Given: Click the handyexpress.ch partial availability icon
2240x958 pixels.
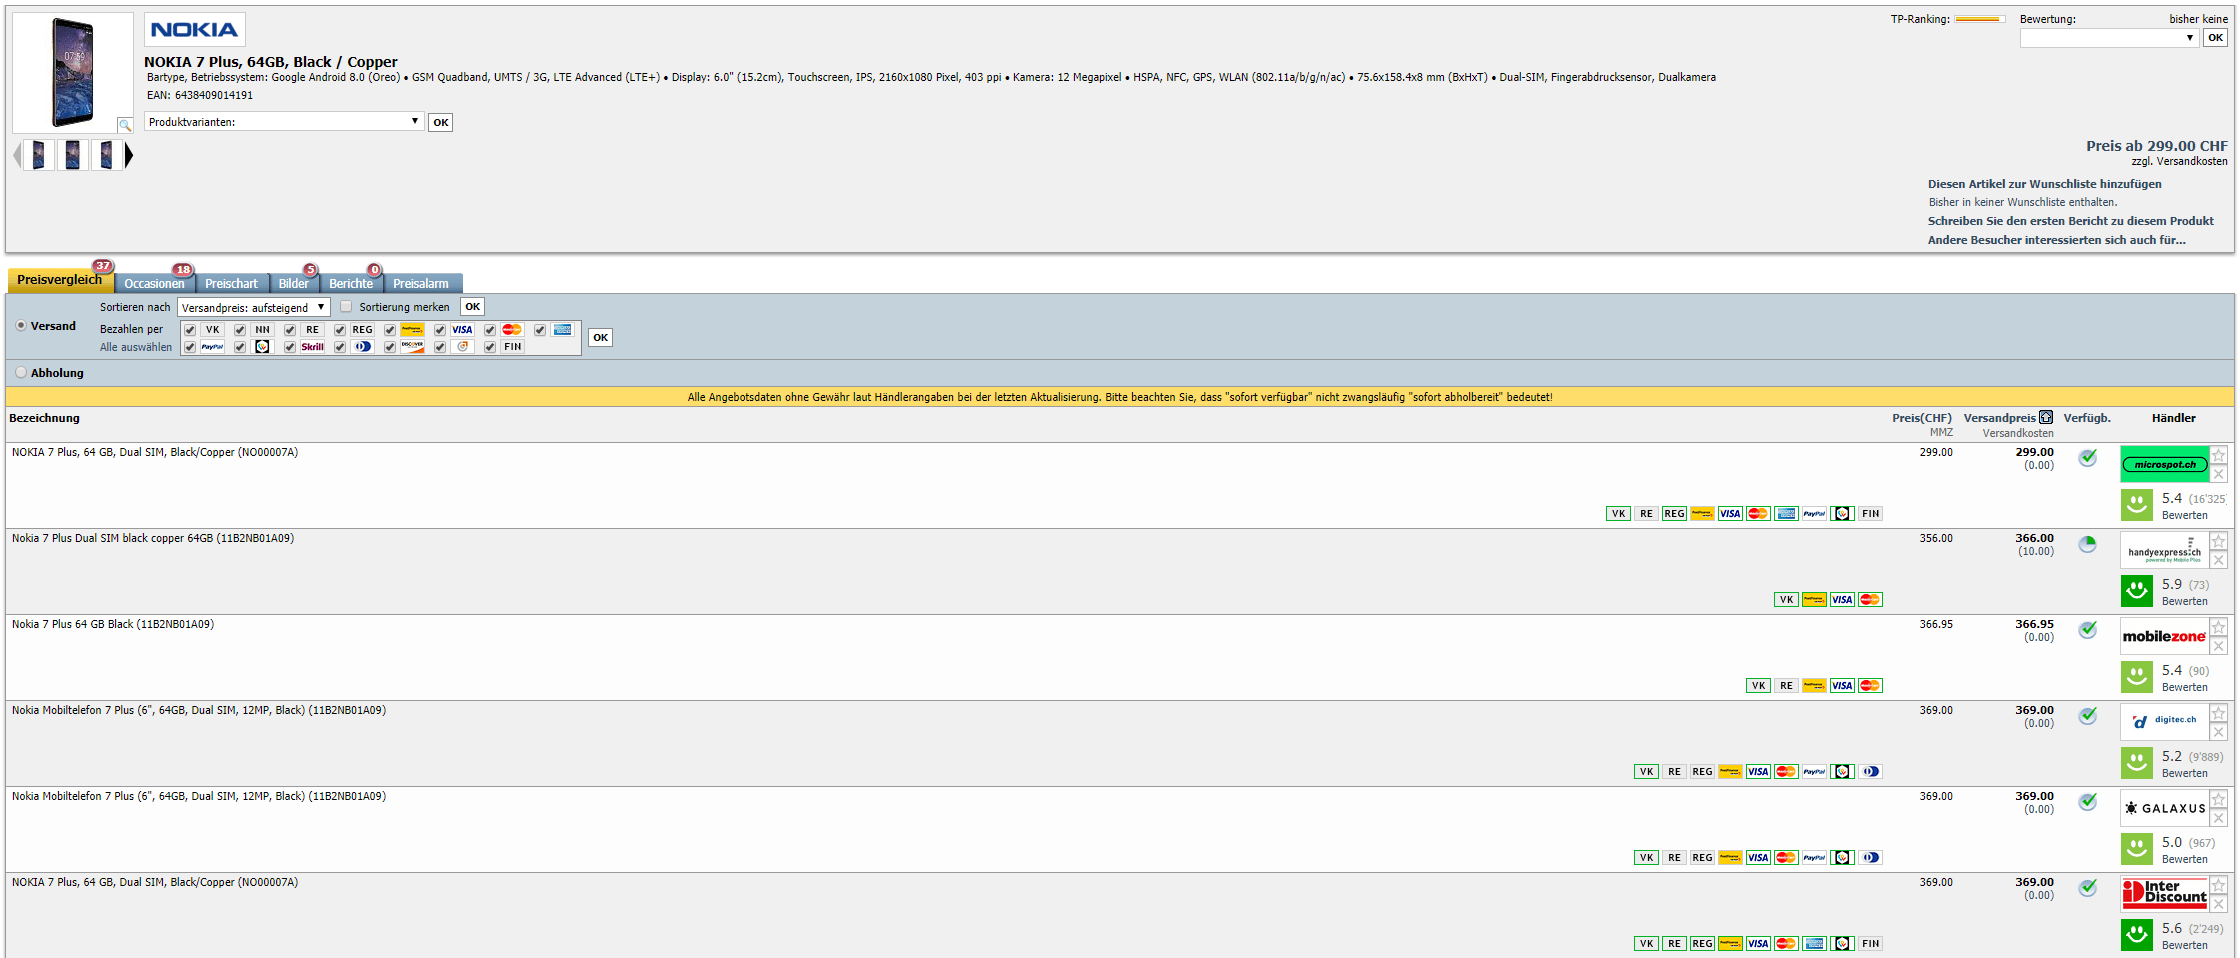Looking at the screenshot, I should click(x=2088, y=544).
